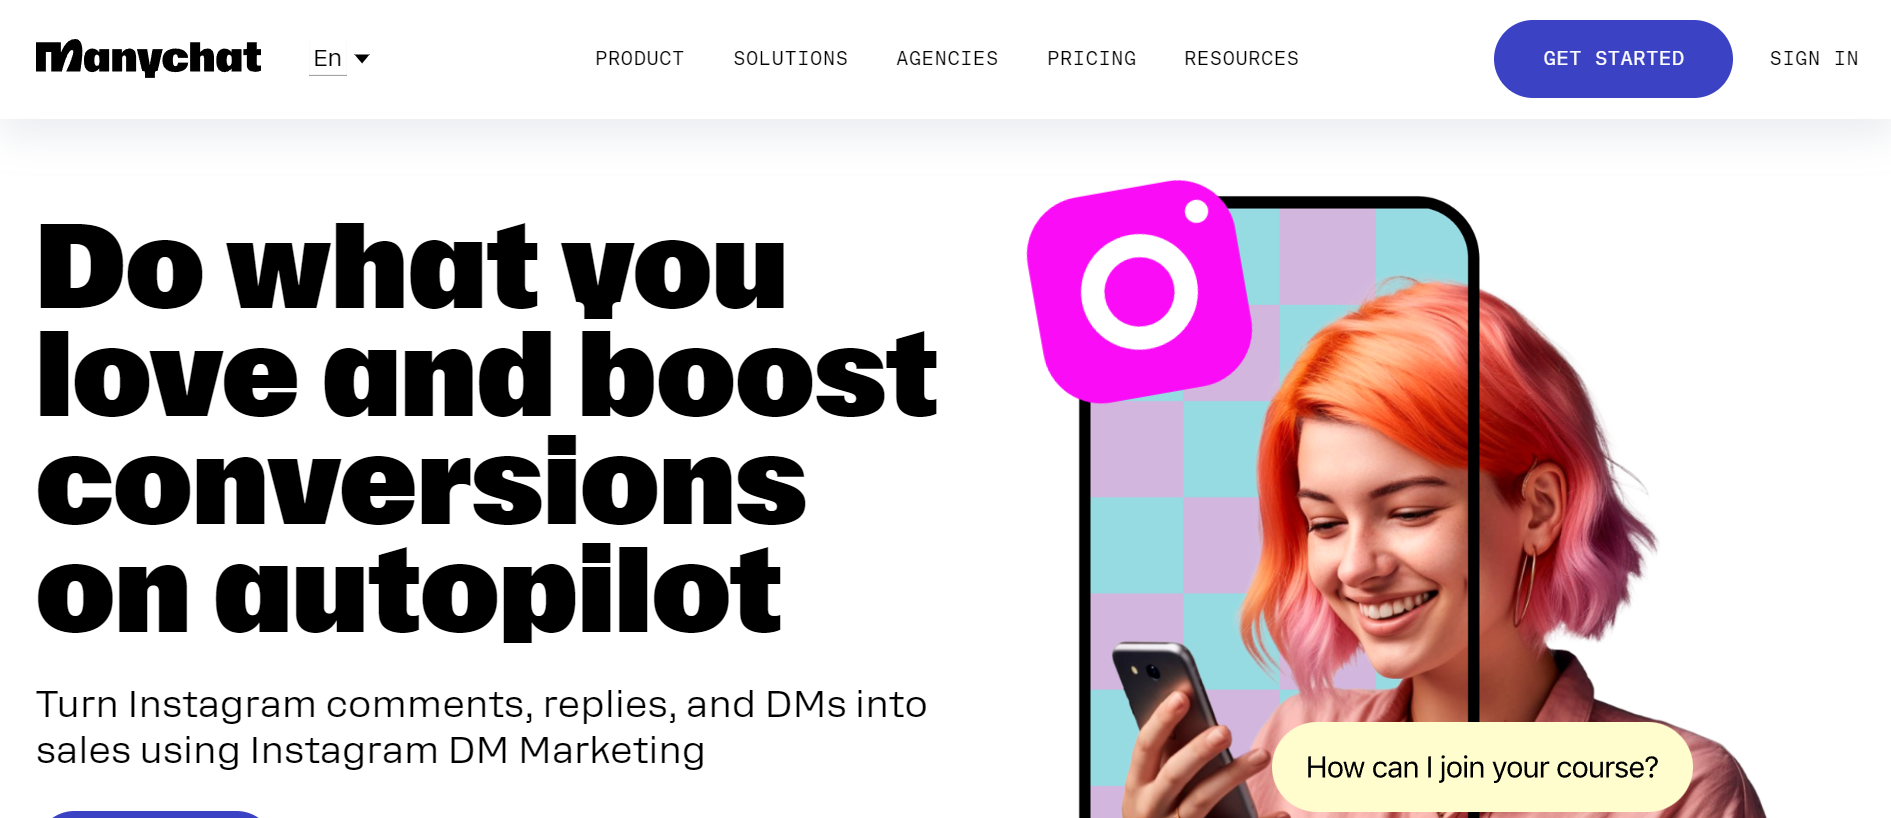Click the Manychat logo
This screenshot has height=818, width=1891.
[148, 58]
